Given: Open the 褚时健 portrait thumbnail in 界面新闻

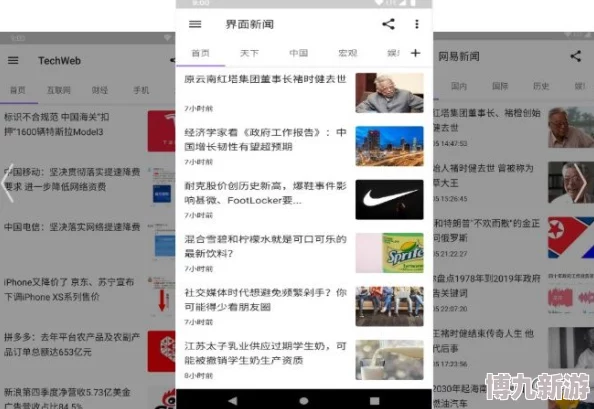Looking at the screenshot, I should coord(389,93).
